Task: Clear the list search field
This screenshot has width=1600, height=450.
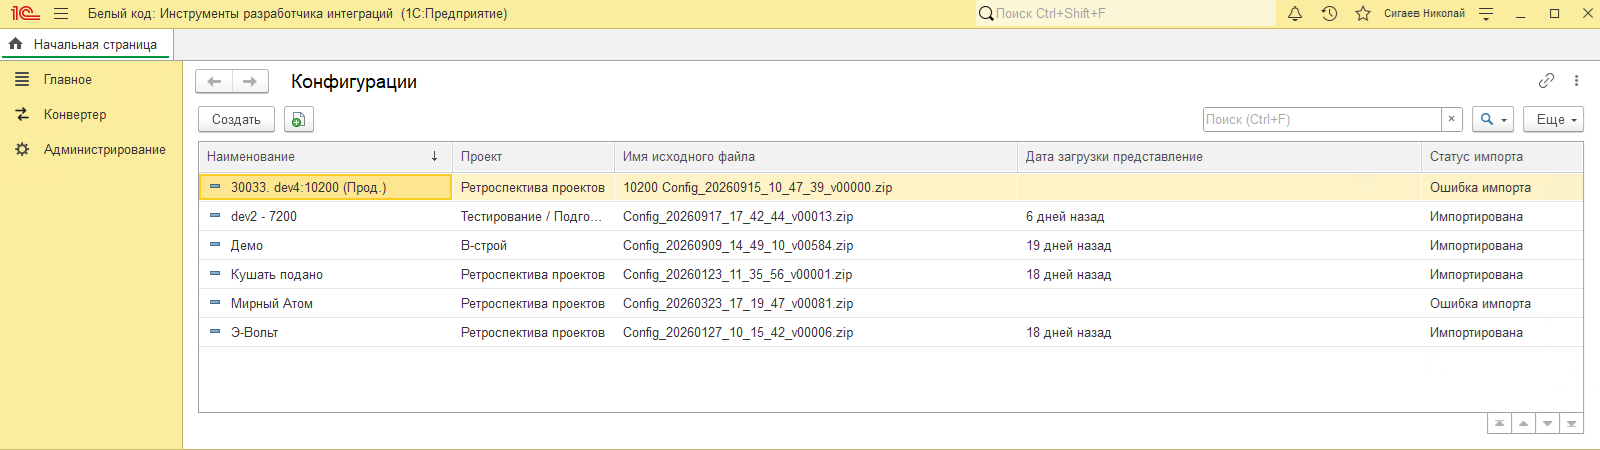Action: coord(1452,119)
